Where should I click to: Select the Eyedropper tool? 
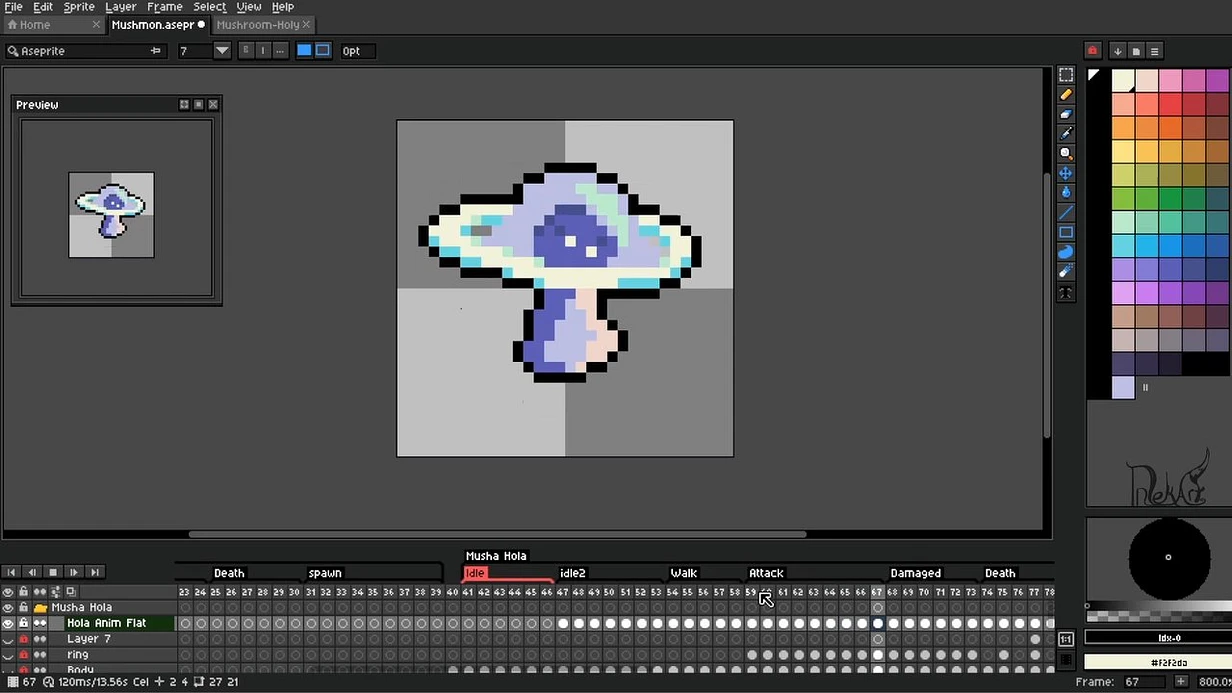coord(1066,134)
